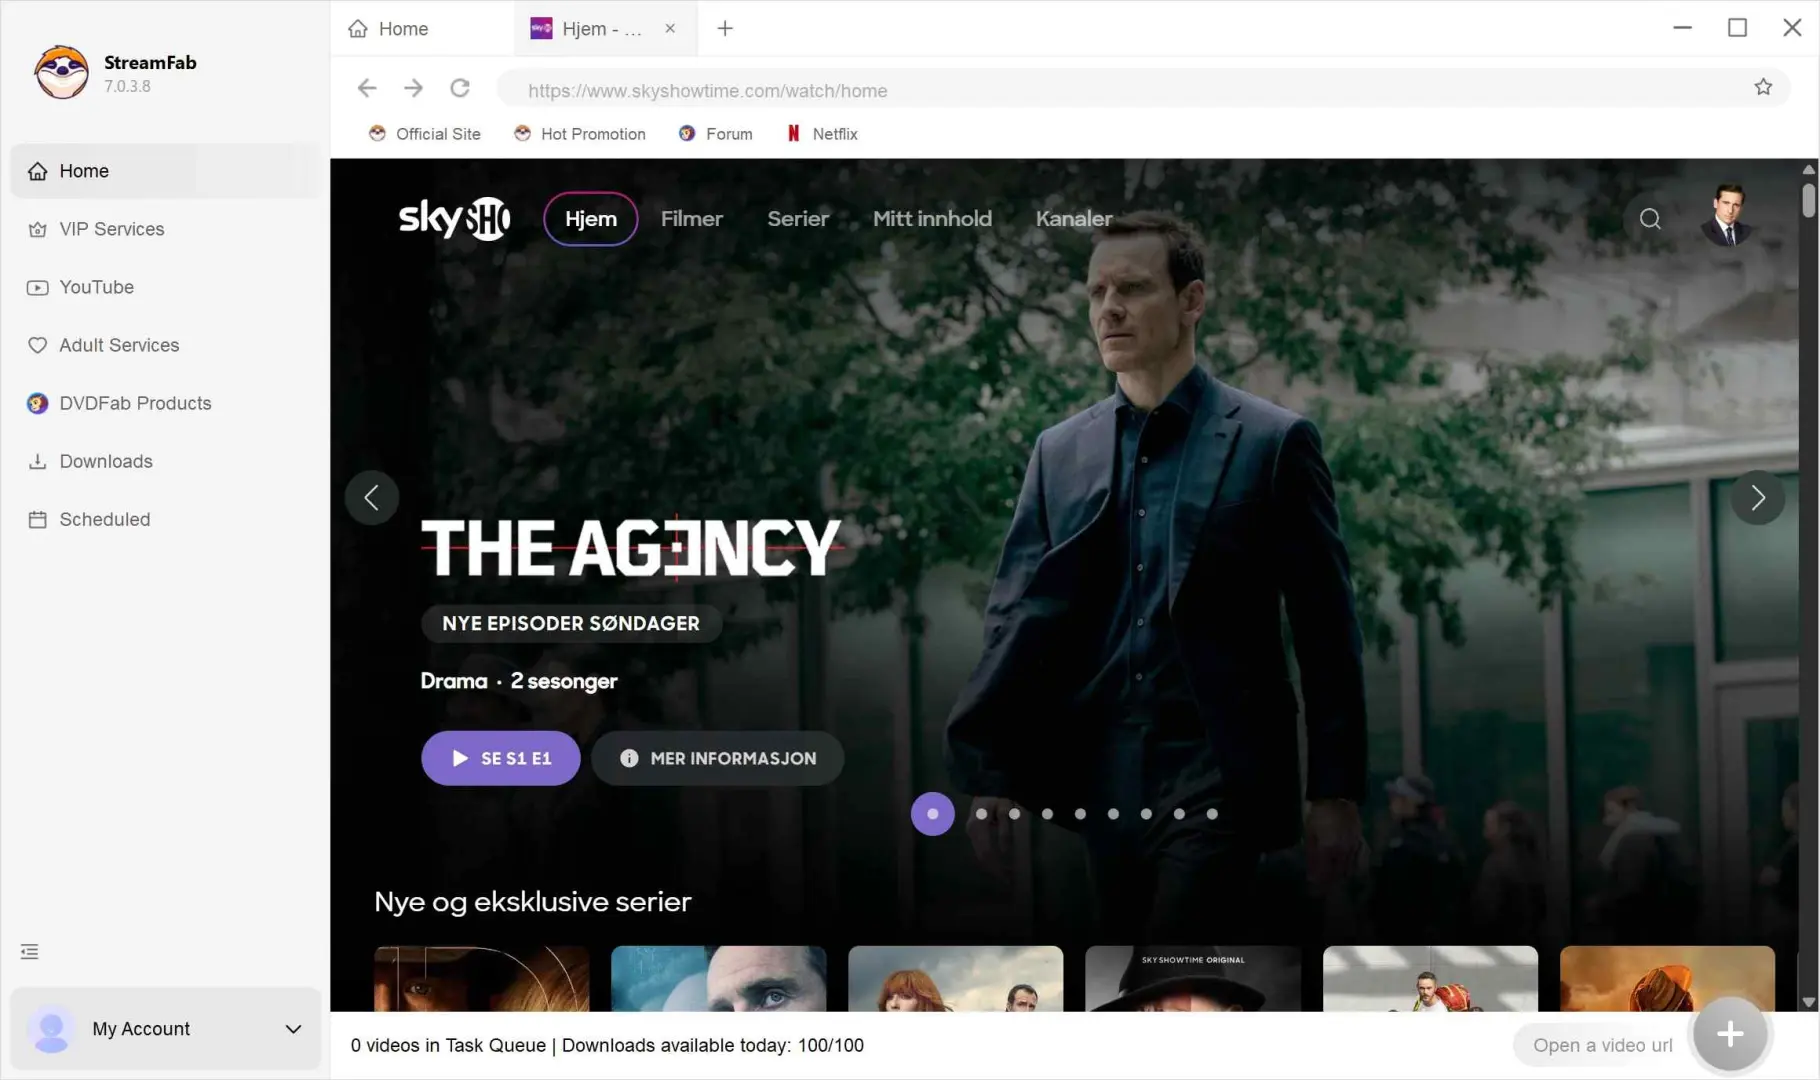Open the user profile avatar
The width and height of the screenshot is (1820, 1080).
point(1727,216)
